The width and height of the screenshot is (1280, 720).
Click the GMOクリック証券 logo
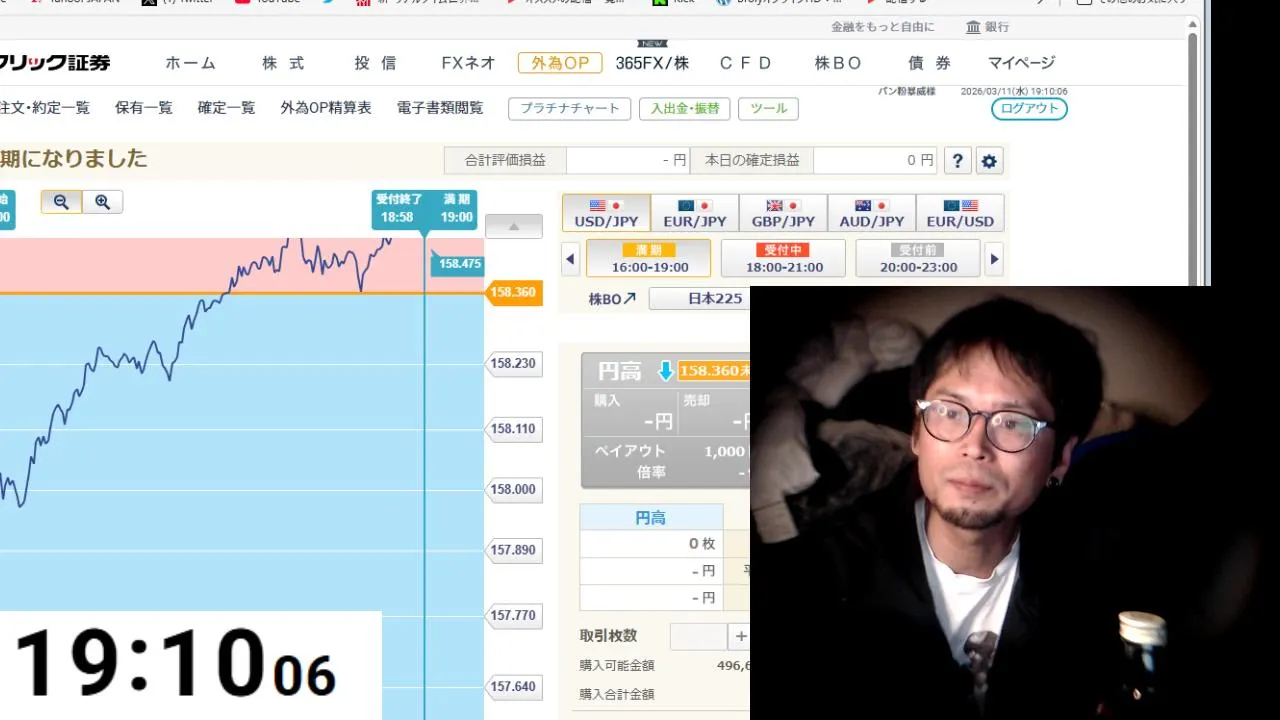55,63
